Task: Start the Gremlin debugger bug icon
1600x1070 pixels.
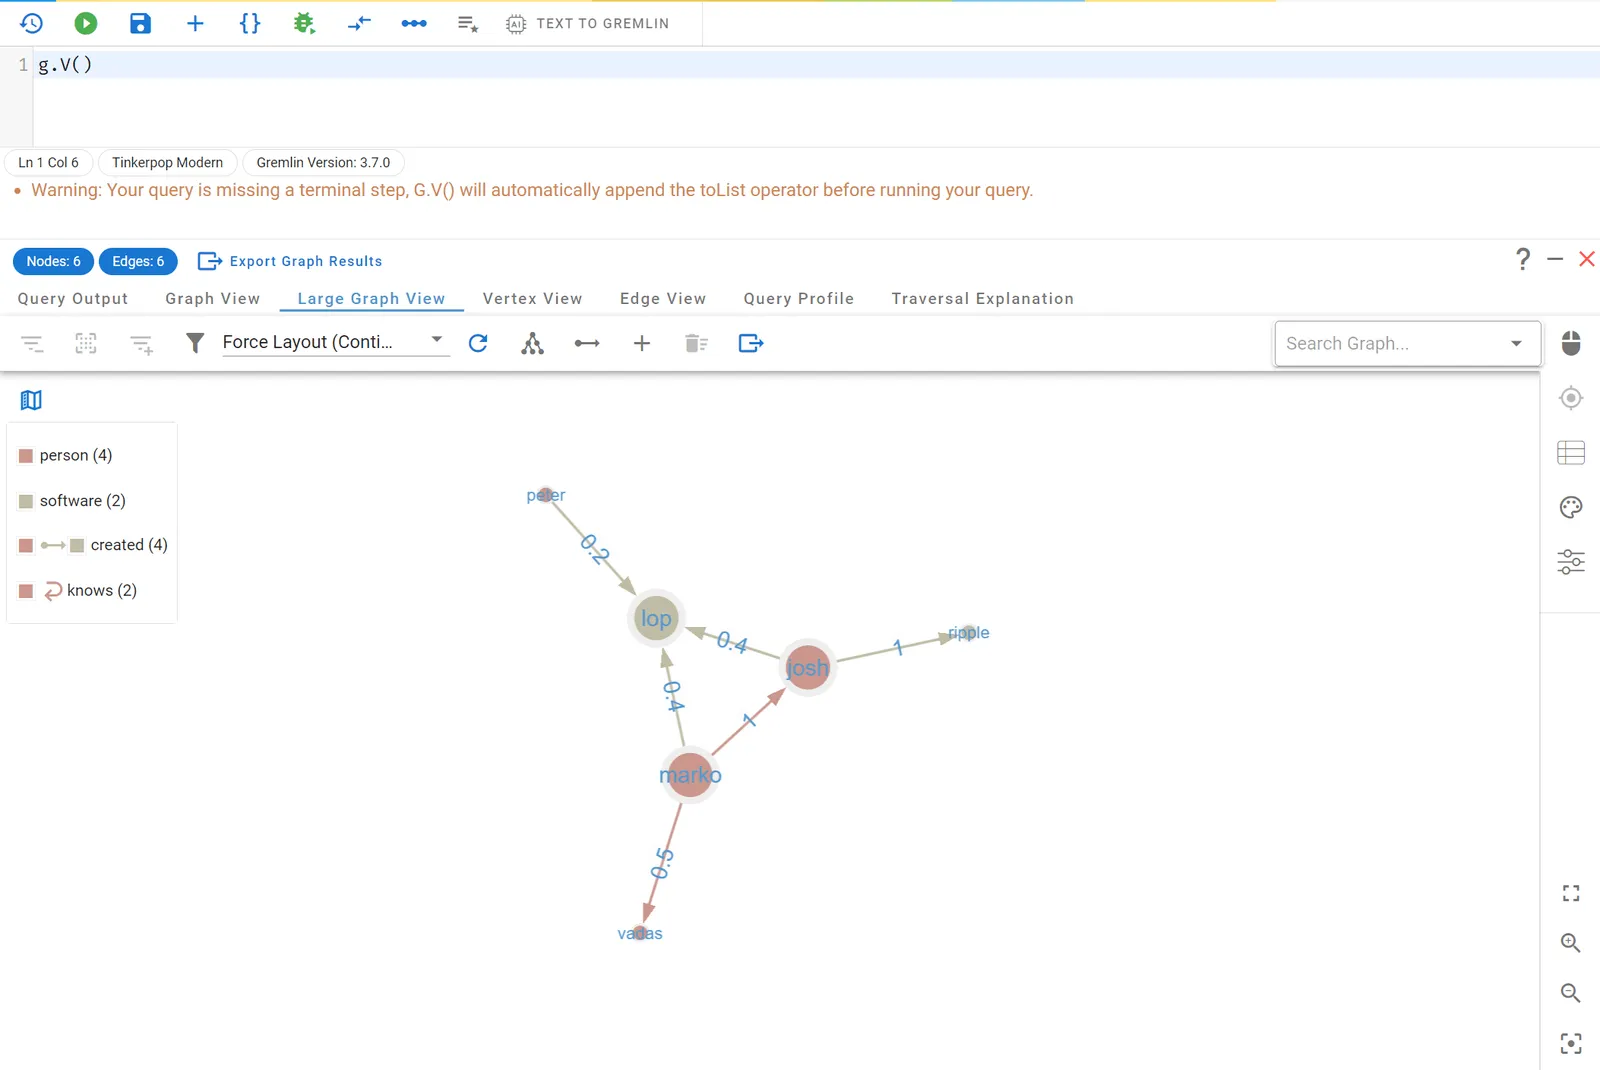Action: [x=304, y=23]
